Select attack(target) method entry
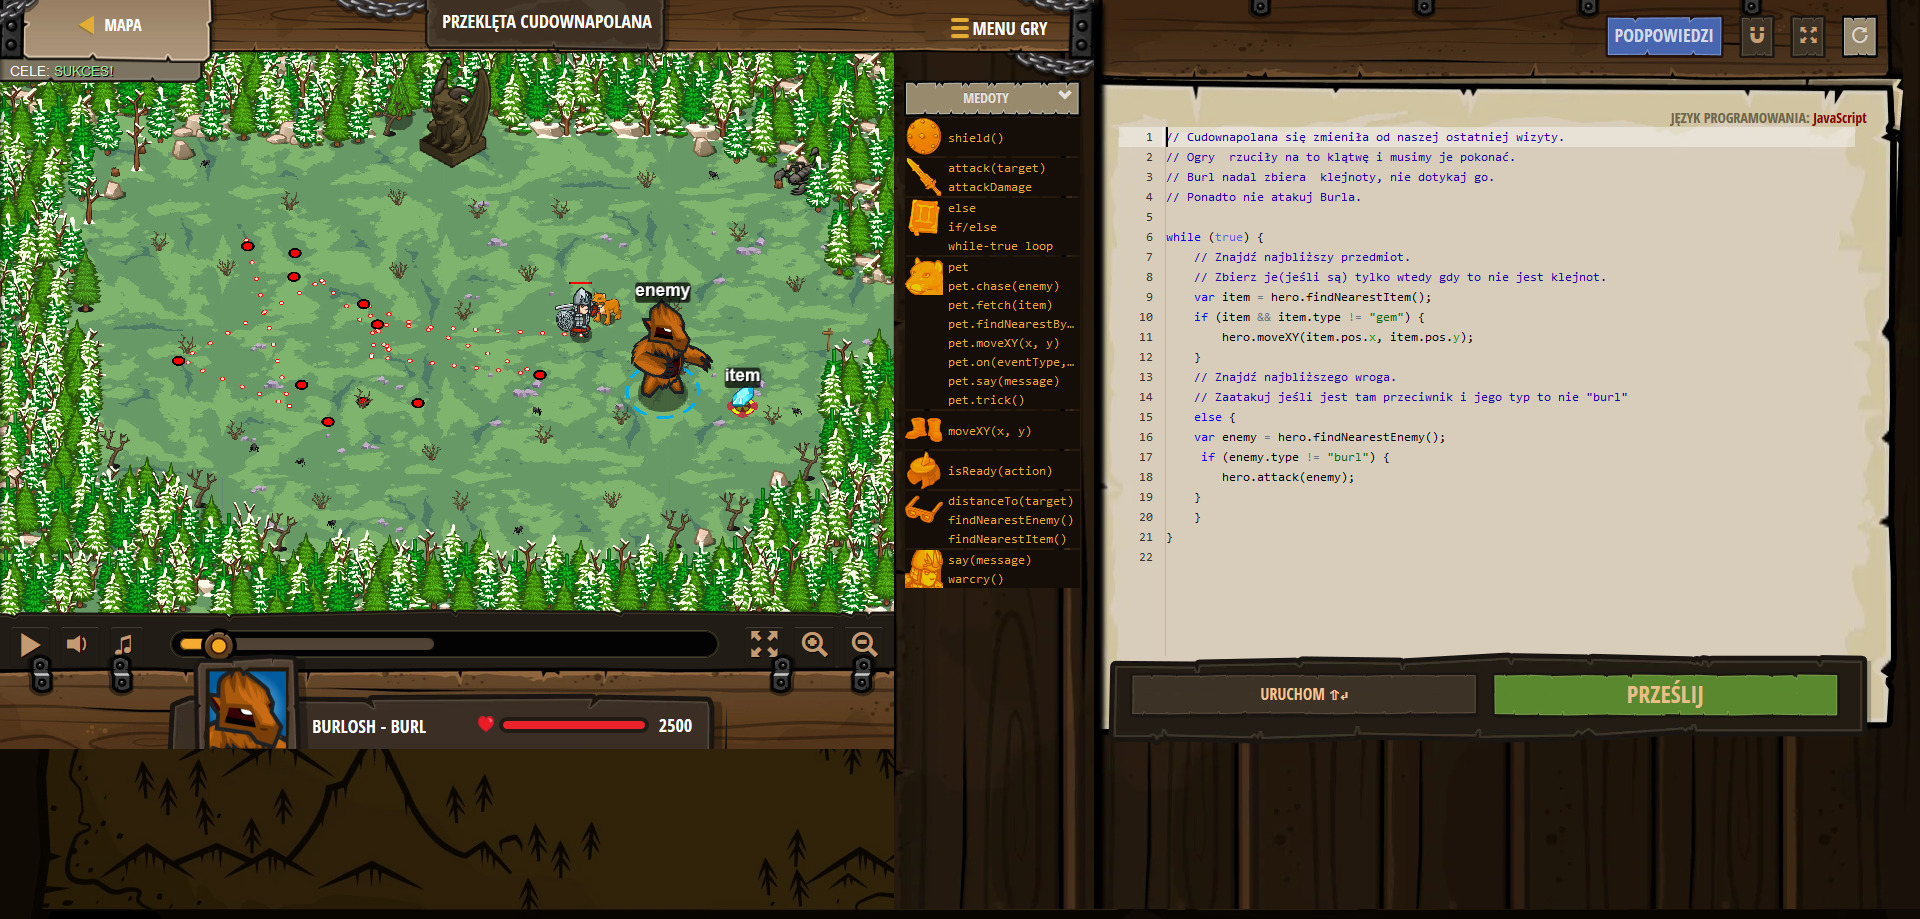This screenshot has width=1920, height=919. (996, 168)
